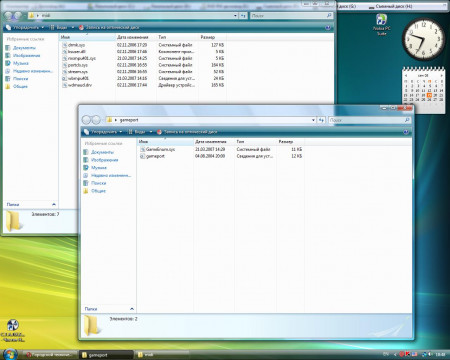The height and width of the screenshot is (360, 450).
Task: Go back in gameport window
Action: (x=86, y=120)
